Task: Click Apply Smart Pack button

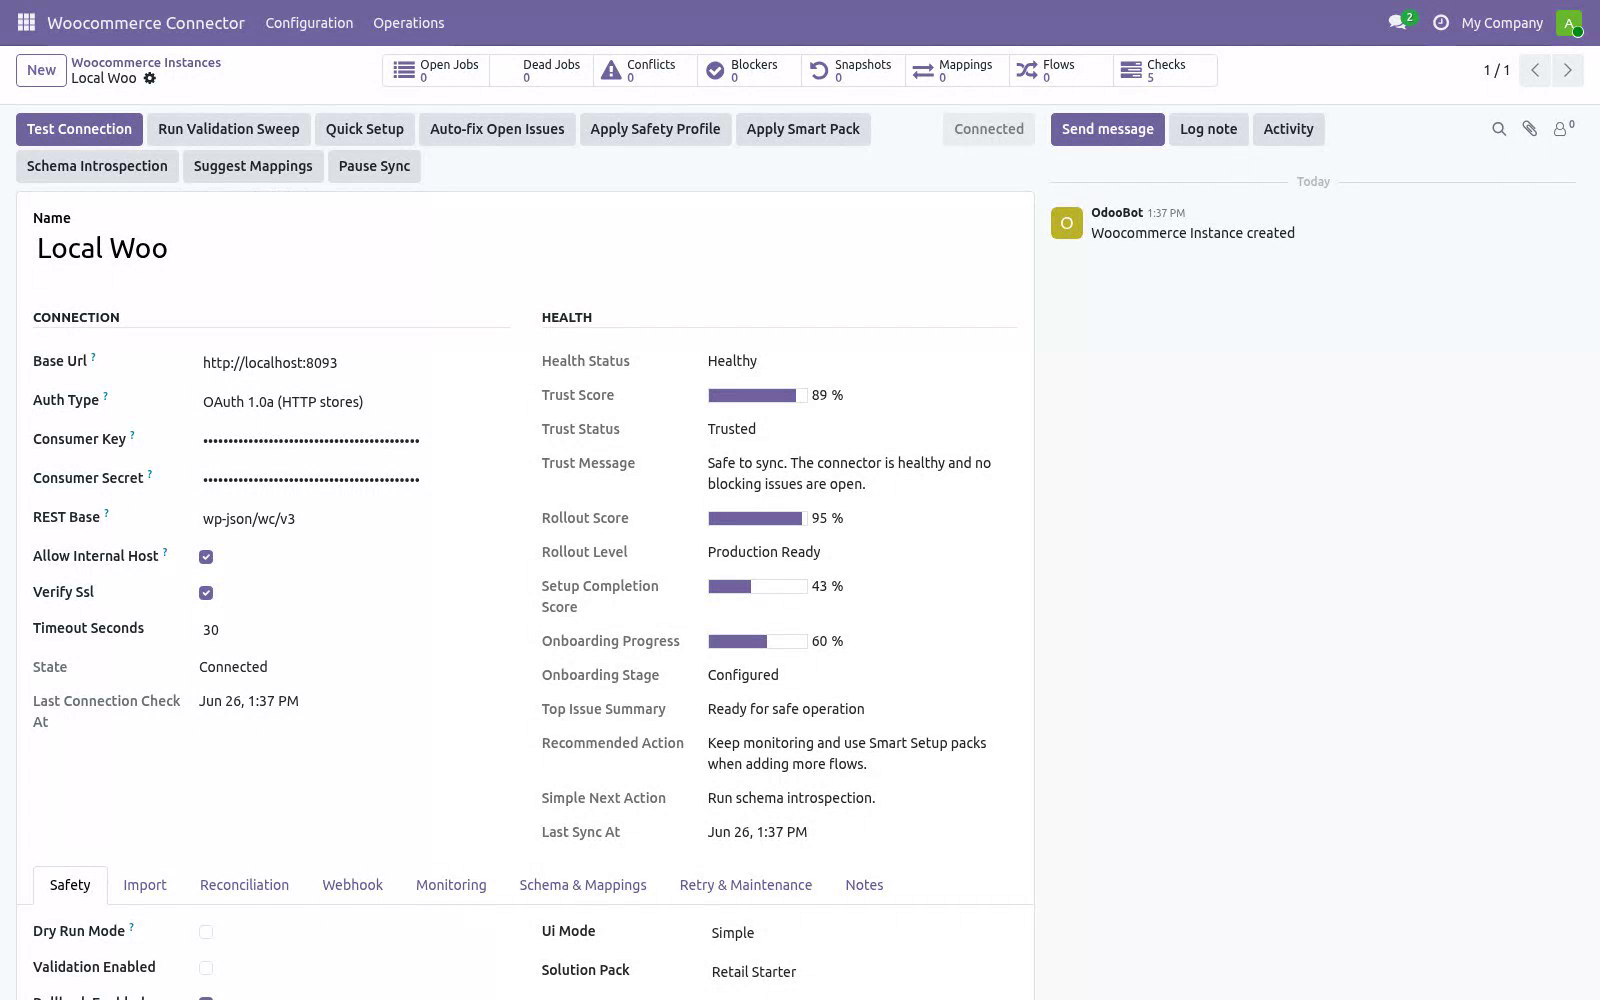Action: click(803, 129)
